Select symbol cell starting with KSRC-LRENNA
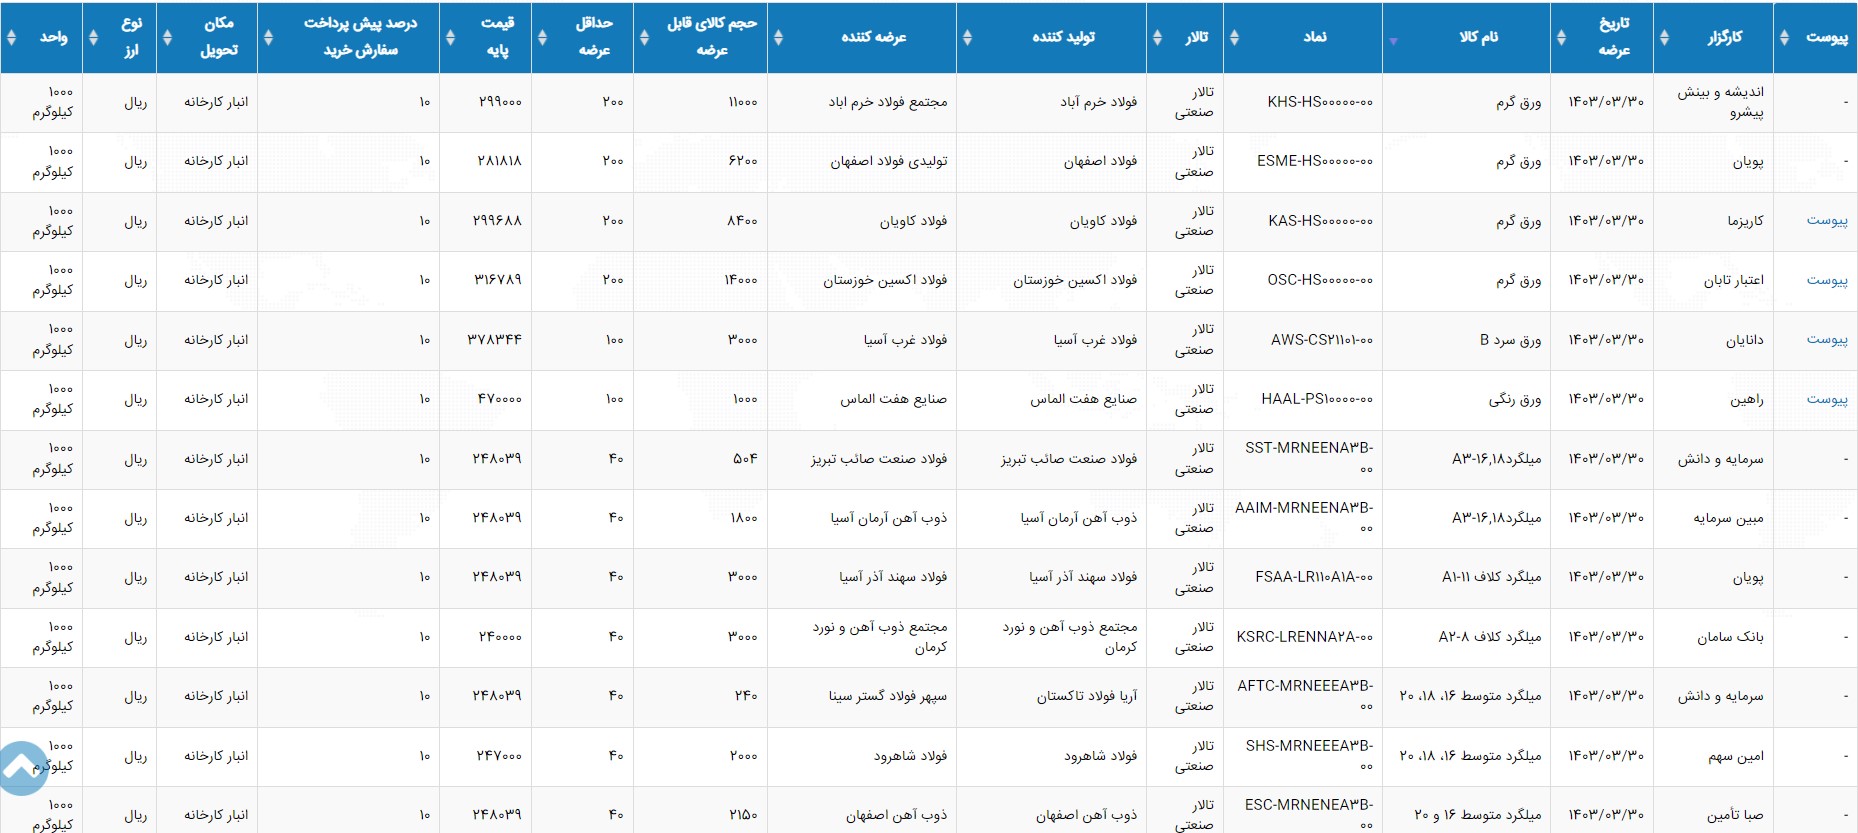Image resolution: width=1858 pixels, height=833 pixels. (x=1305, y=637)
